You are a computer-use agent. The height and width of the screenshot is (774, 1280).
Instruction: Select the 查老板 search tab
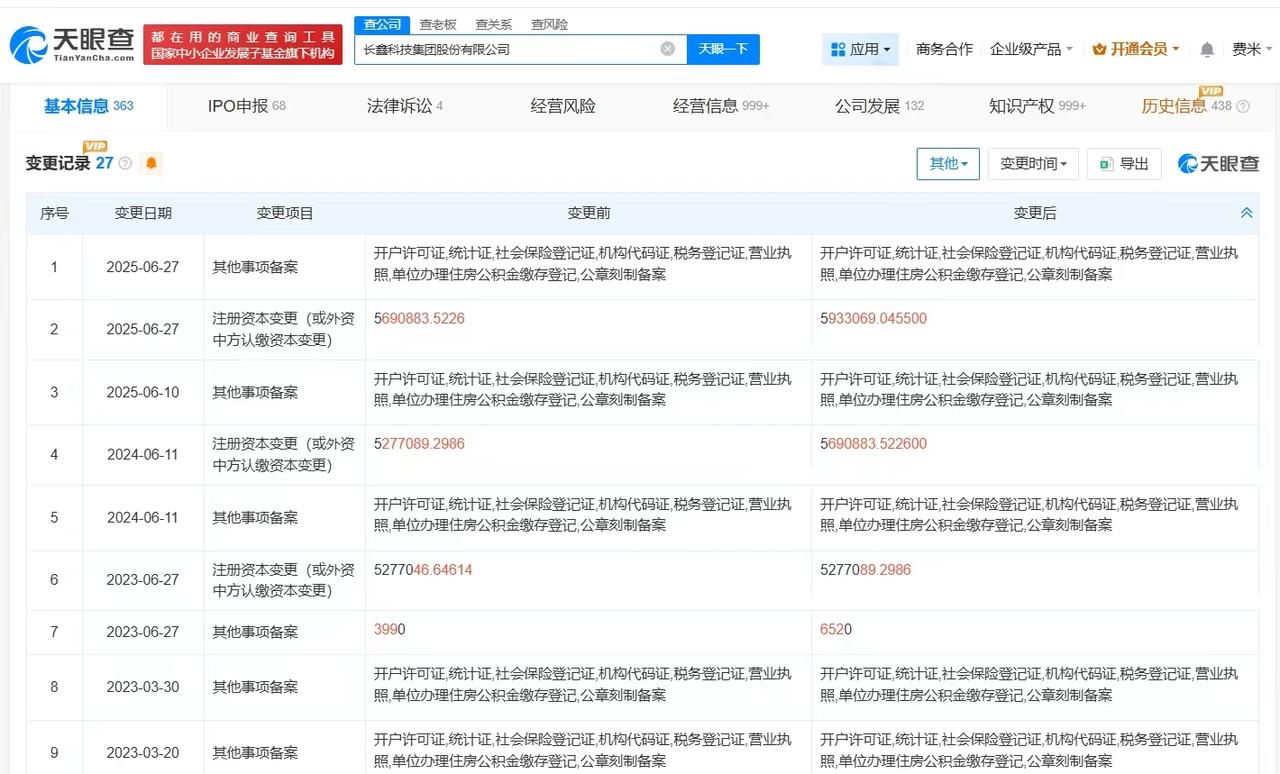[438, 24]
